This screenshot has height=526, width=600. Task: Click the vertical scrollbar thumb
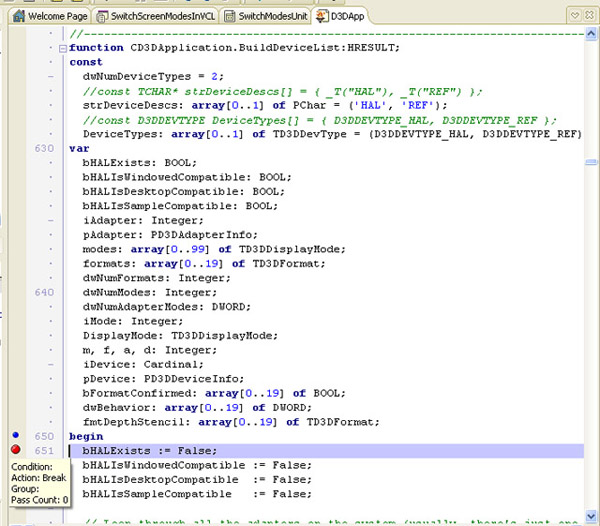(x=591, y=162)
